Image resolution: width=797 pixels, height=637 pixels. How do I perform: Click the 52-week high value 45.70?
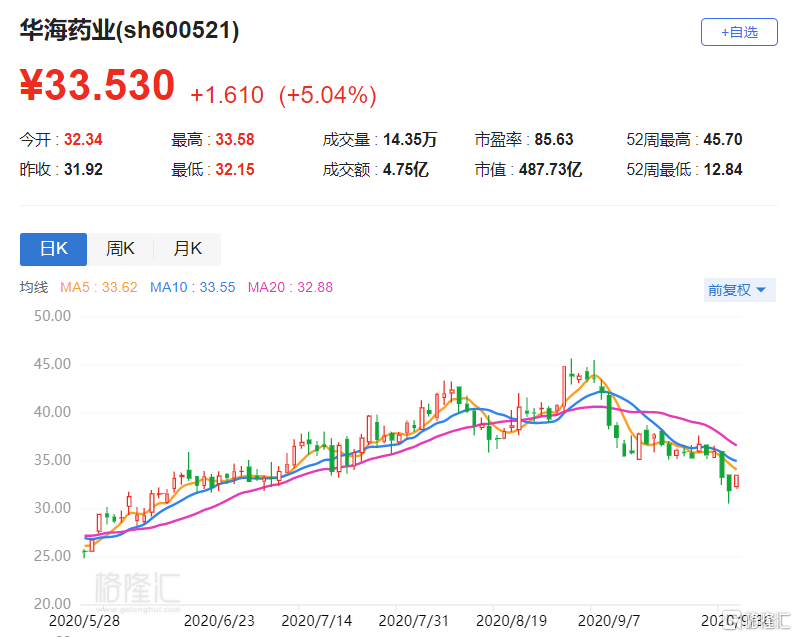tap(723, 139)
